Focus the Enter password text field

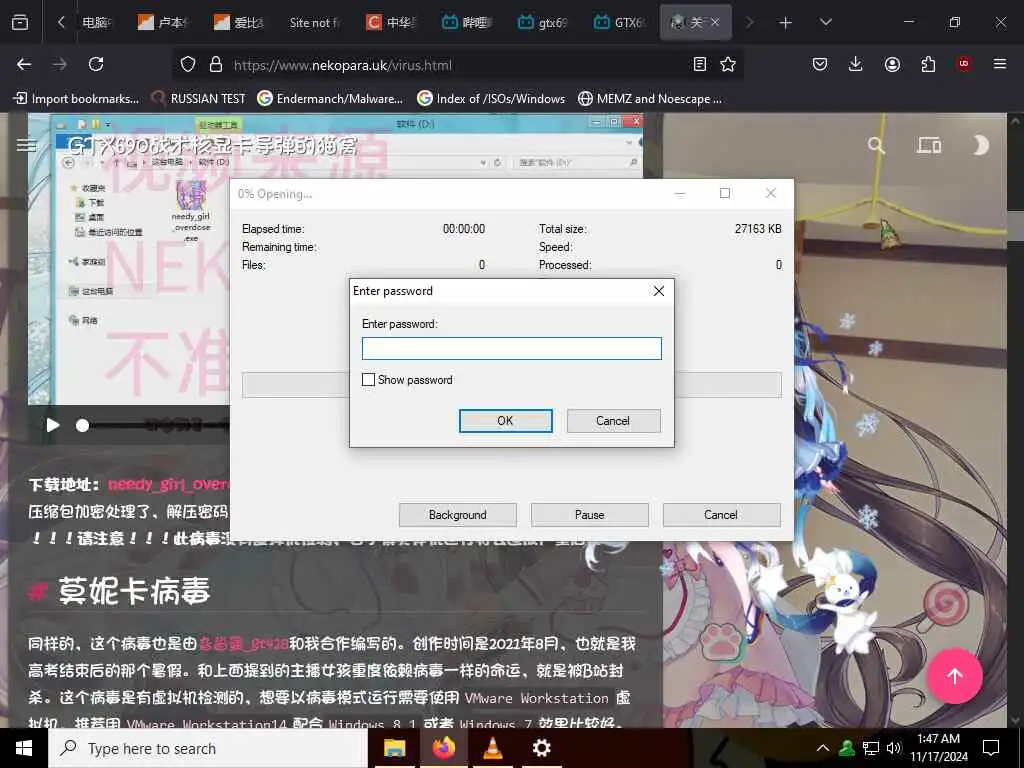[511, 349]
